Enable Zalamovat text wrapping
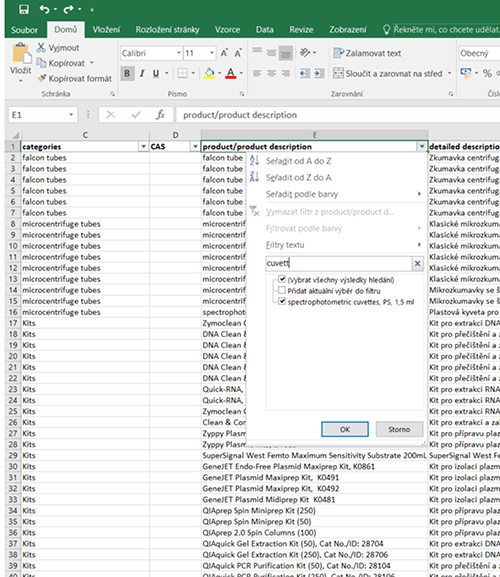The width and height of the screenshot is (500, 577). click(367, 53)
